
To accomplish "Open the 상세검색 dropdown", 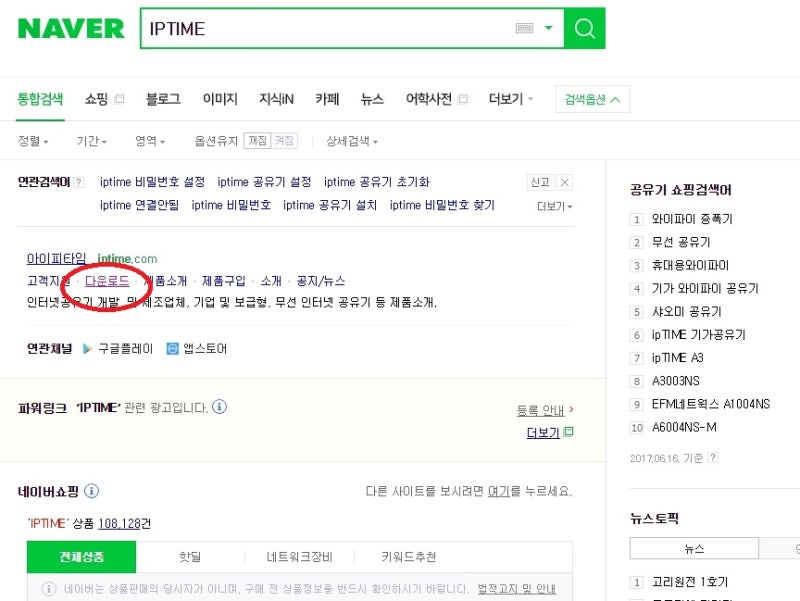I will [x=352, y=141].
